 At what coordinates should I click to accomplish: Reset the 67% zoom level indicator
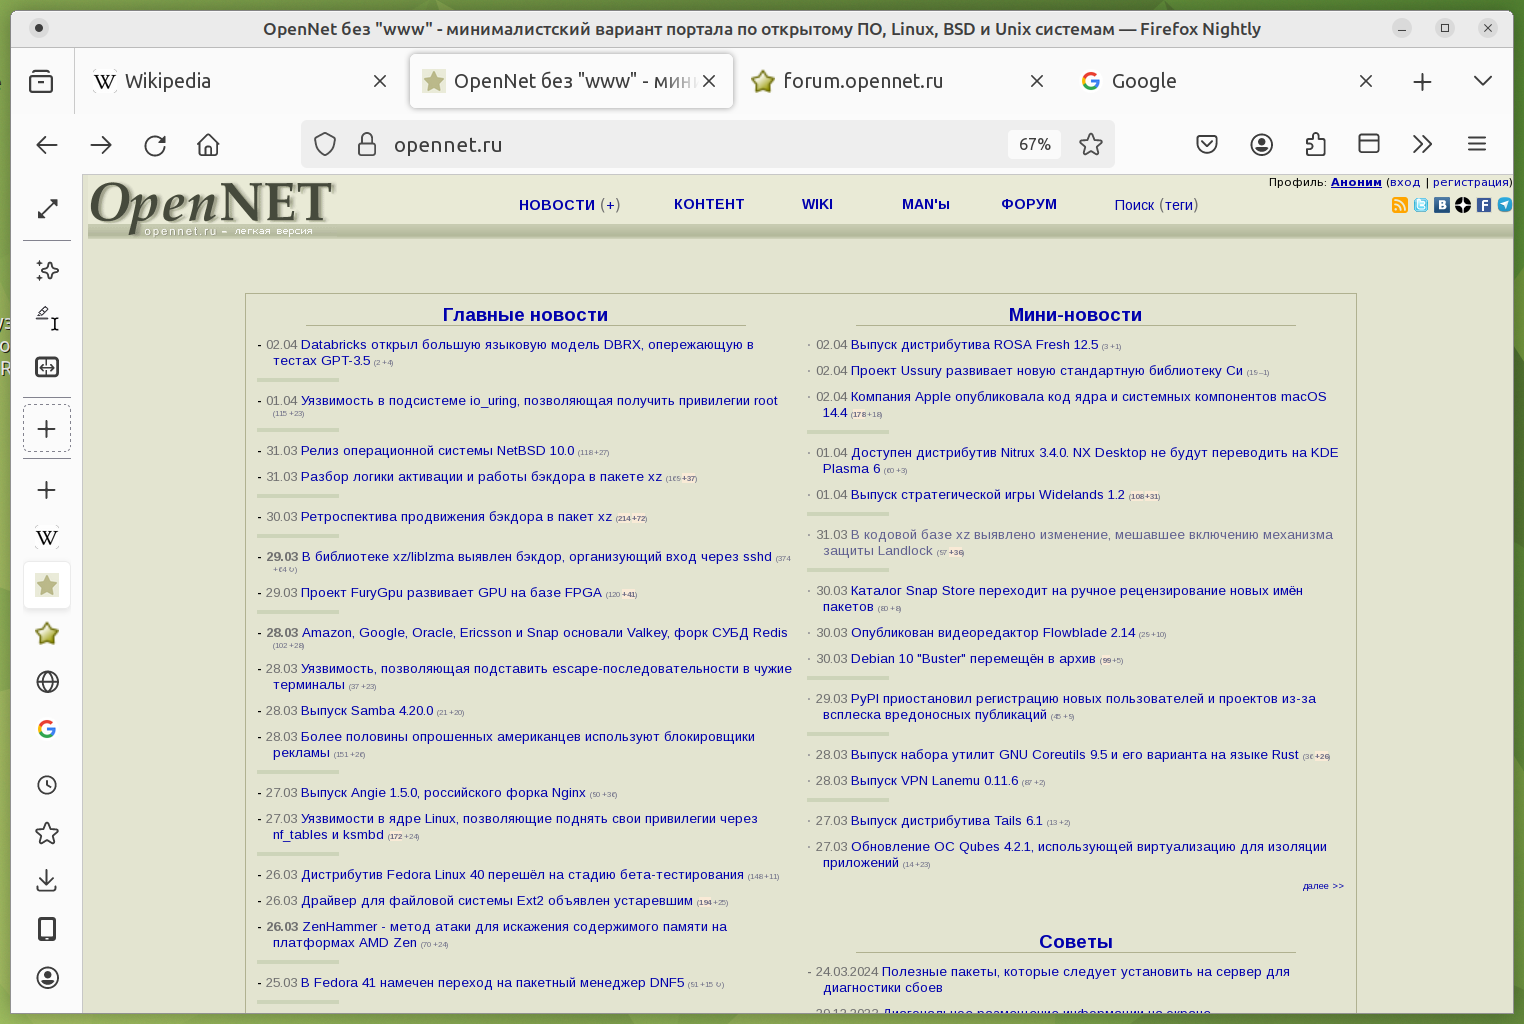tap(1035, 145)
